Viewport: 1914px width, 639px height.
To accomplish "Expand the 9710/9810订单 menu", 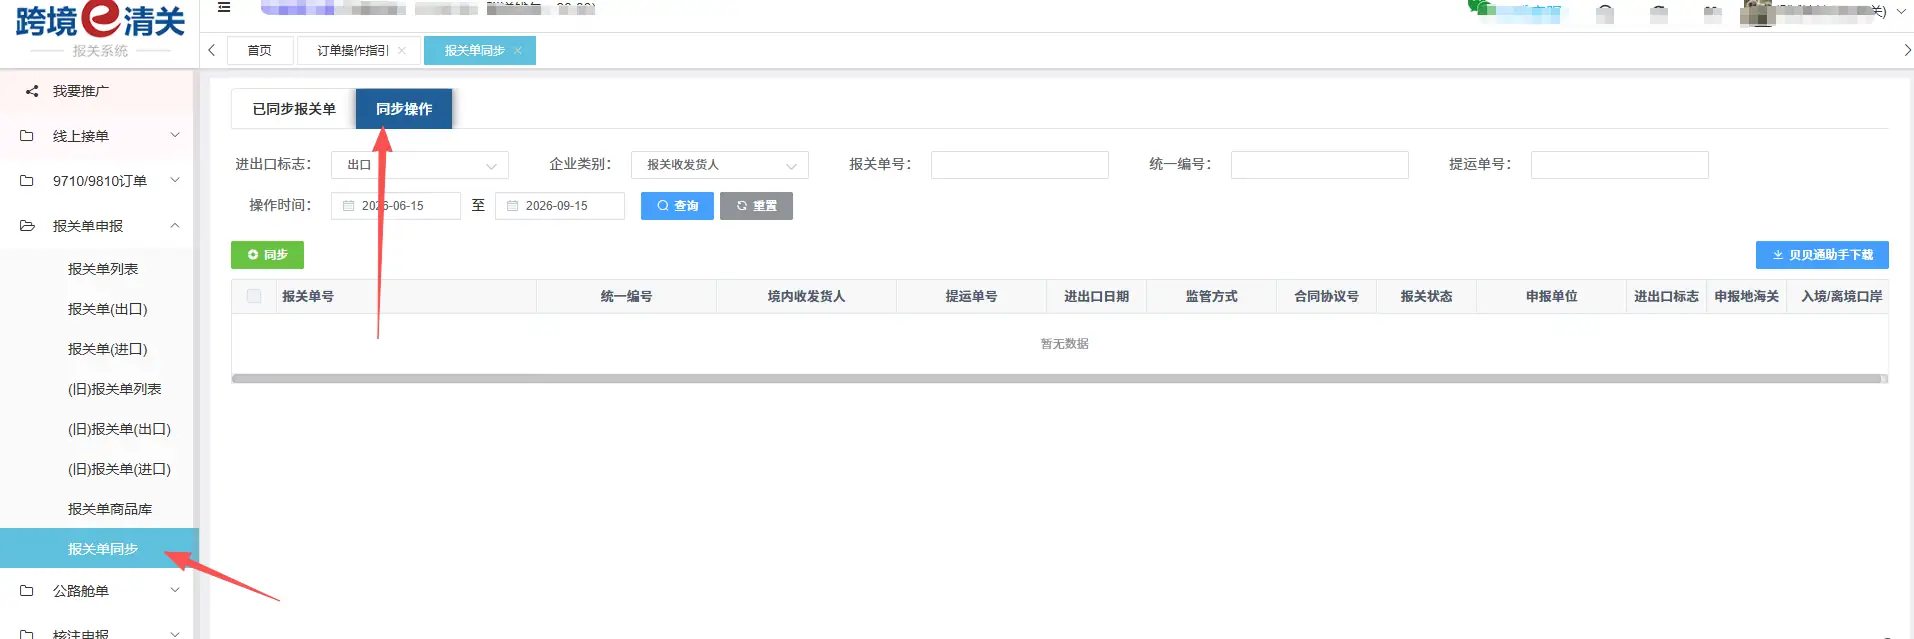I will (175, 180).
